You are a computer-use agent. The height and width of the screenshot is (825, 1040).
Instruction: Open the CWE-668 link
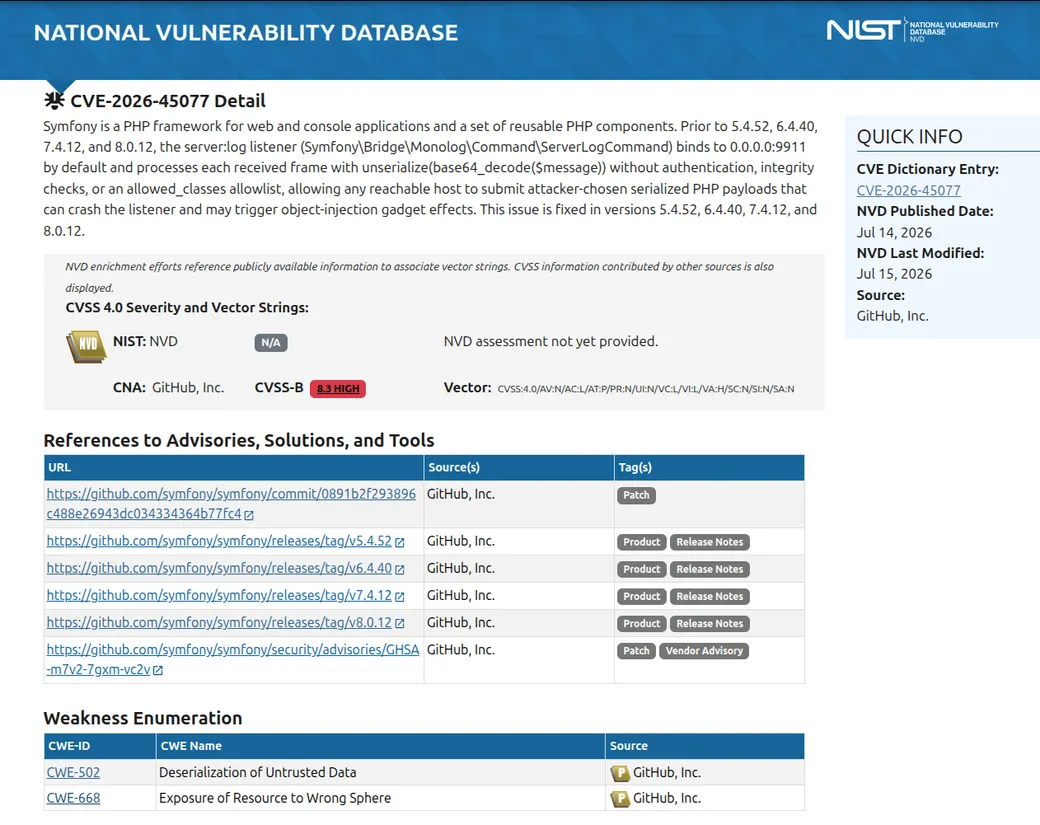coord(73,798)
